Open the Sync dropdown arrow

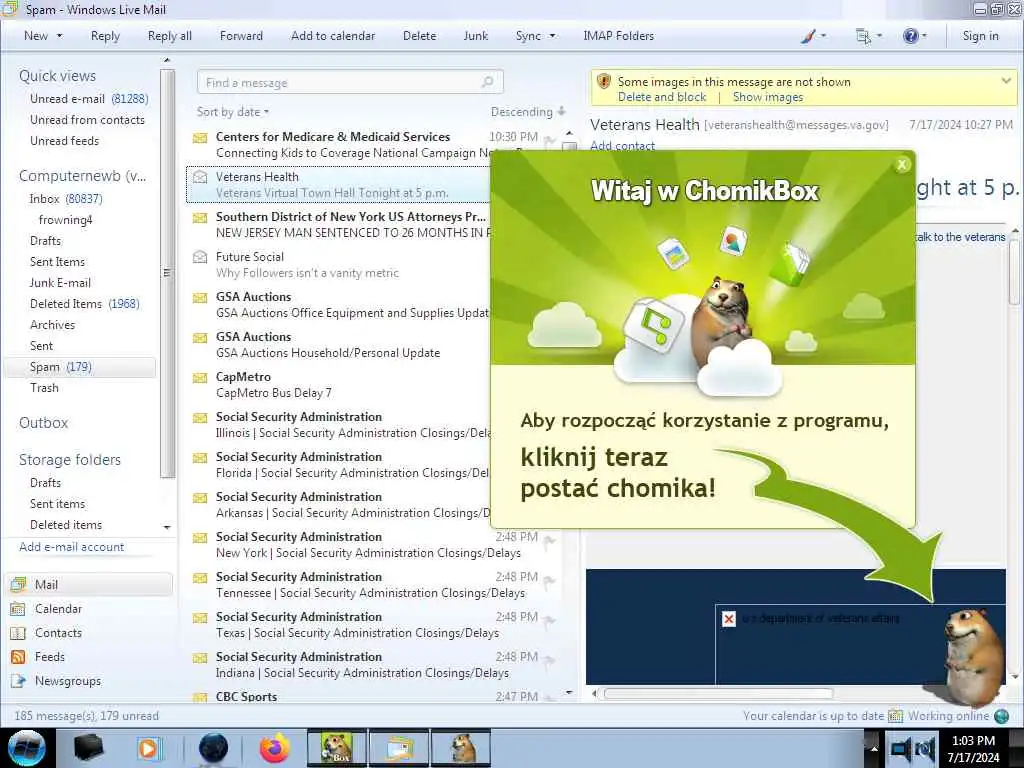552,36
